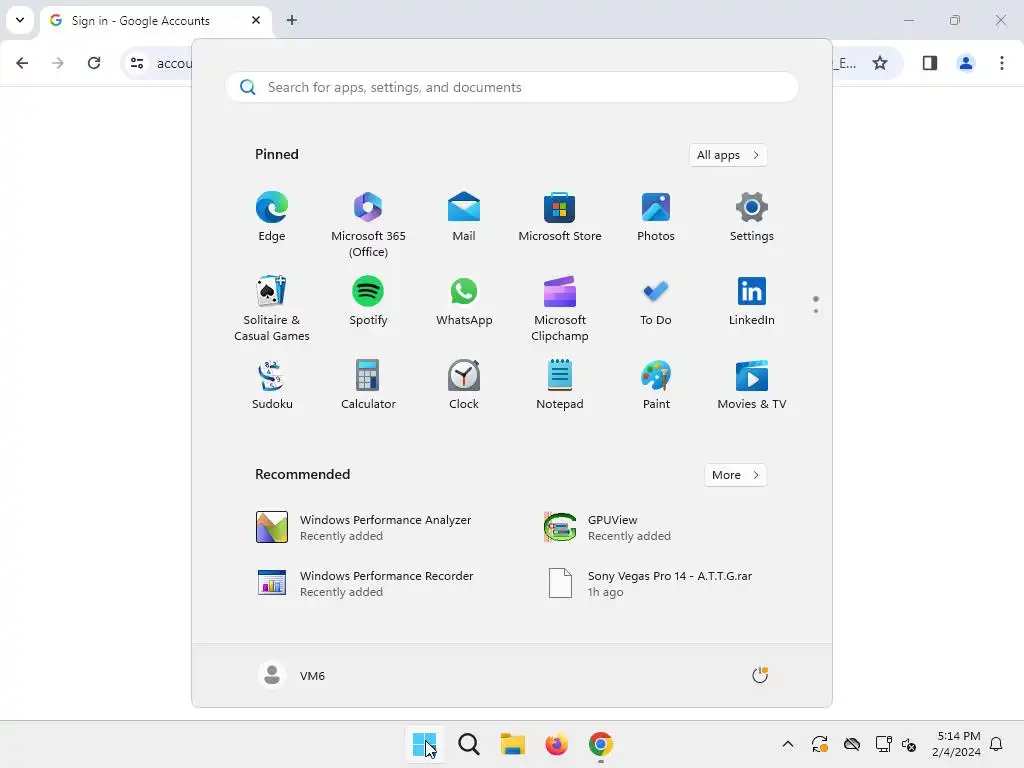
Task: Start Solitaire & Casual Games
Action: pos(272,308)
